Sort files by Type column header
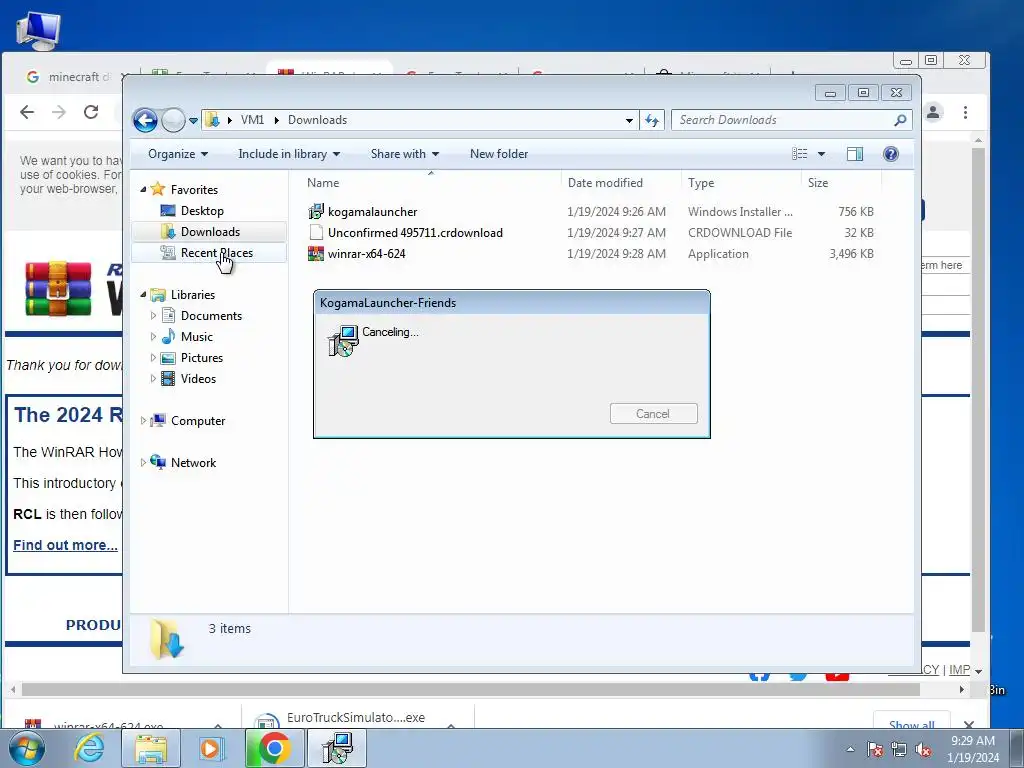Viewport: 1024px width, 768px height. 741,183
